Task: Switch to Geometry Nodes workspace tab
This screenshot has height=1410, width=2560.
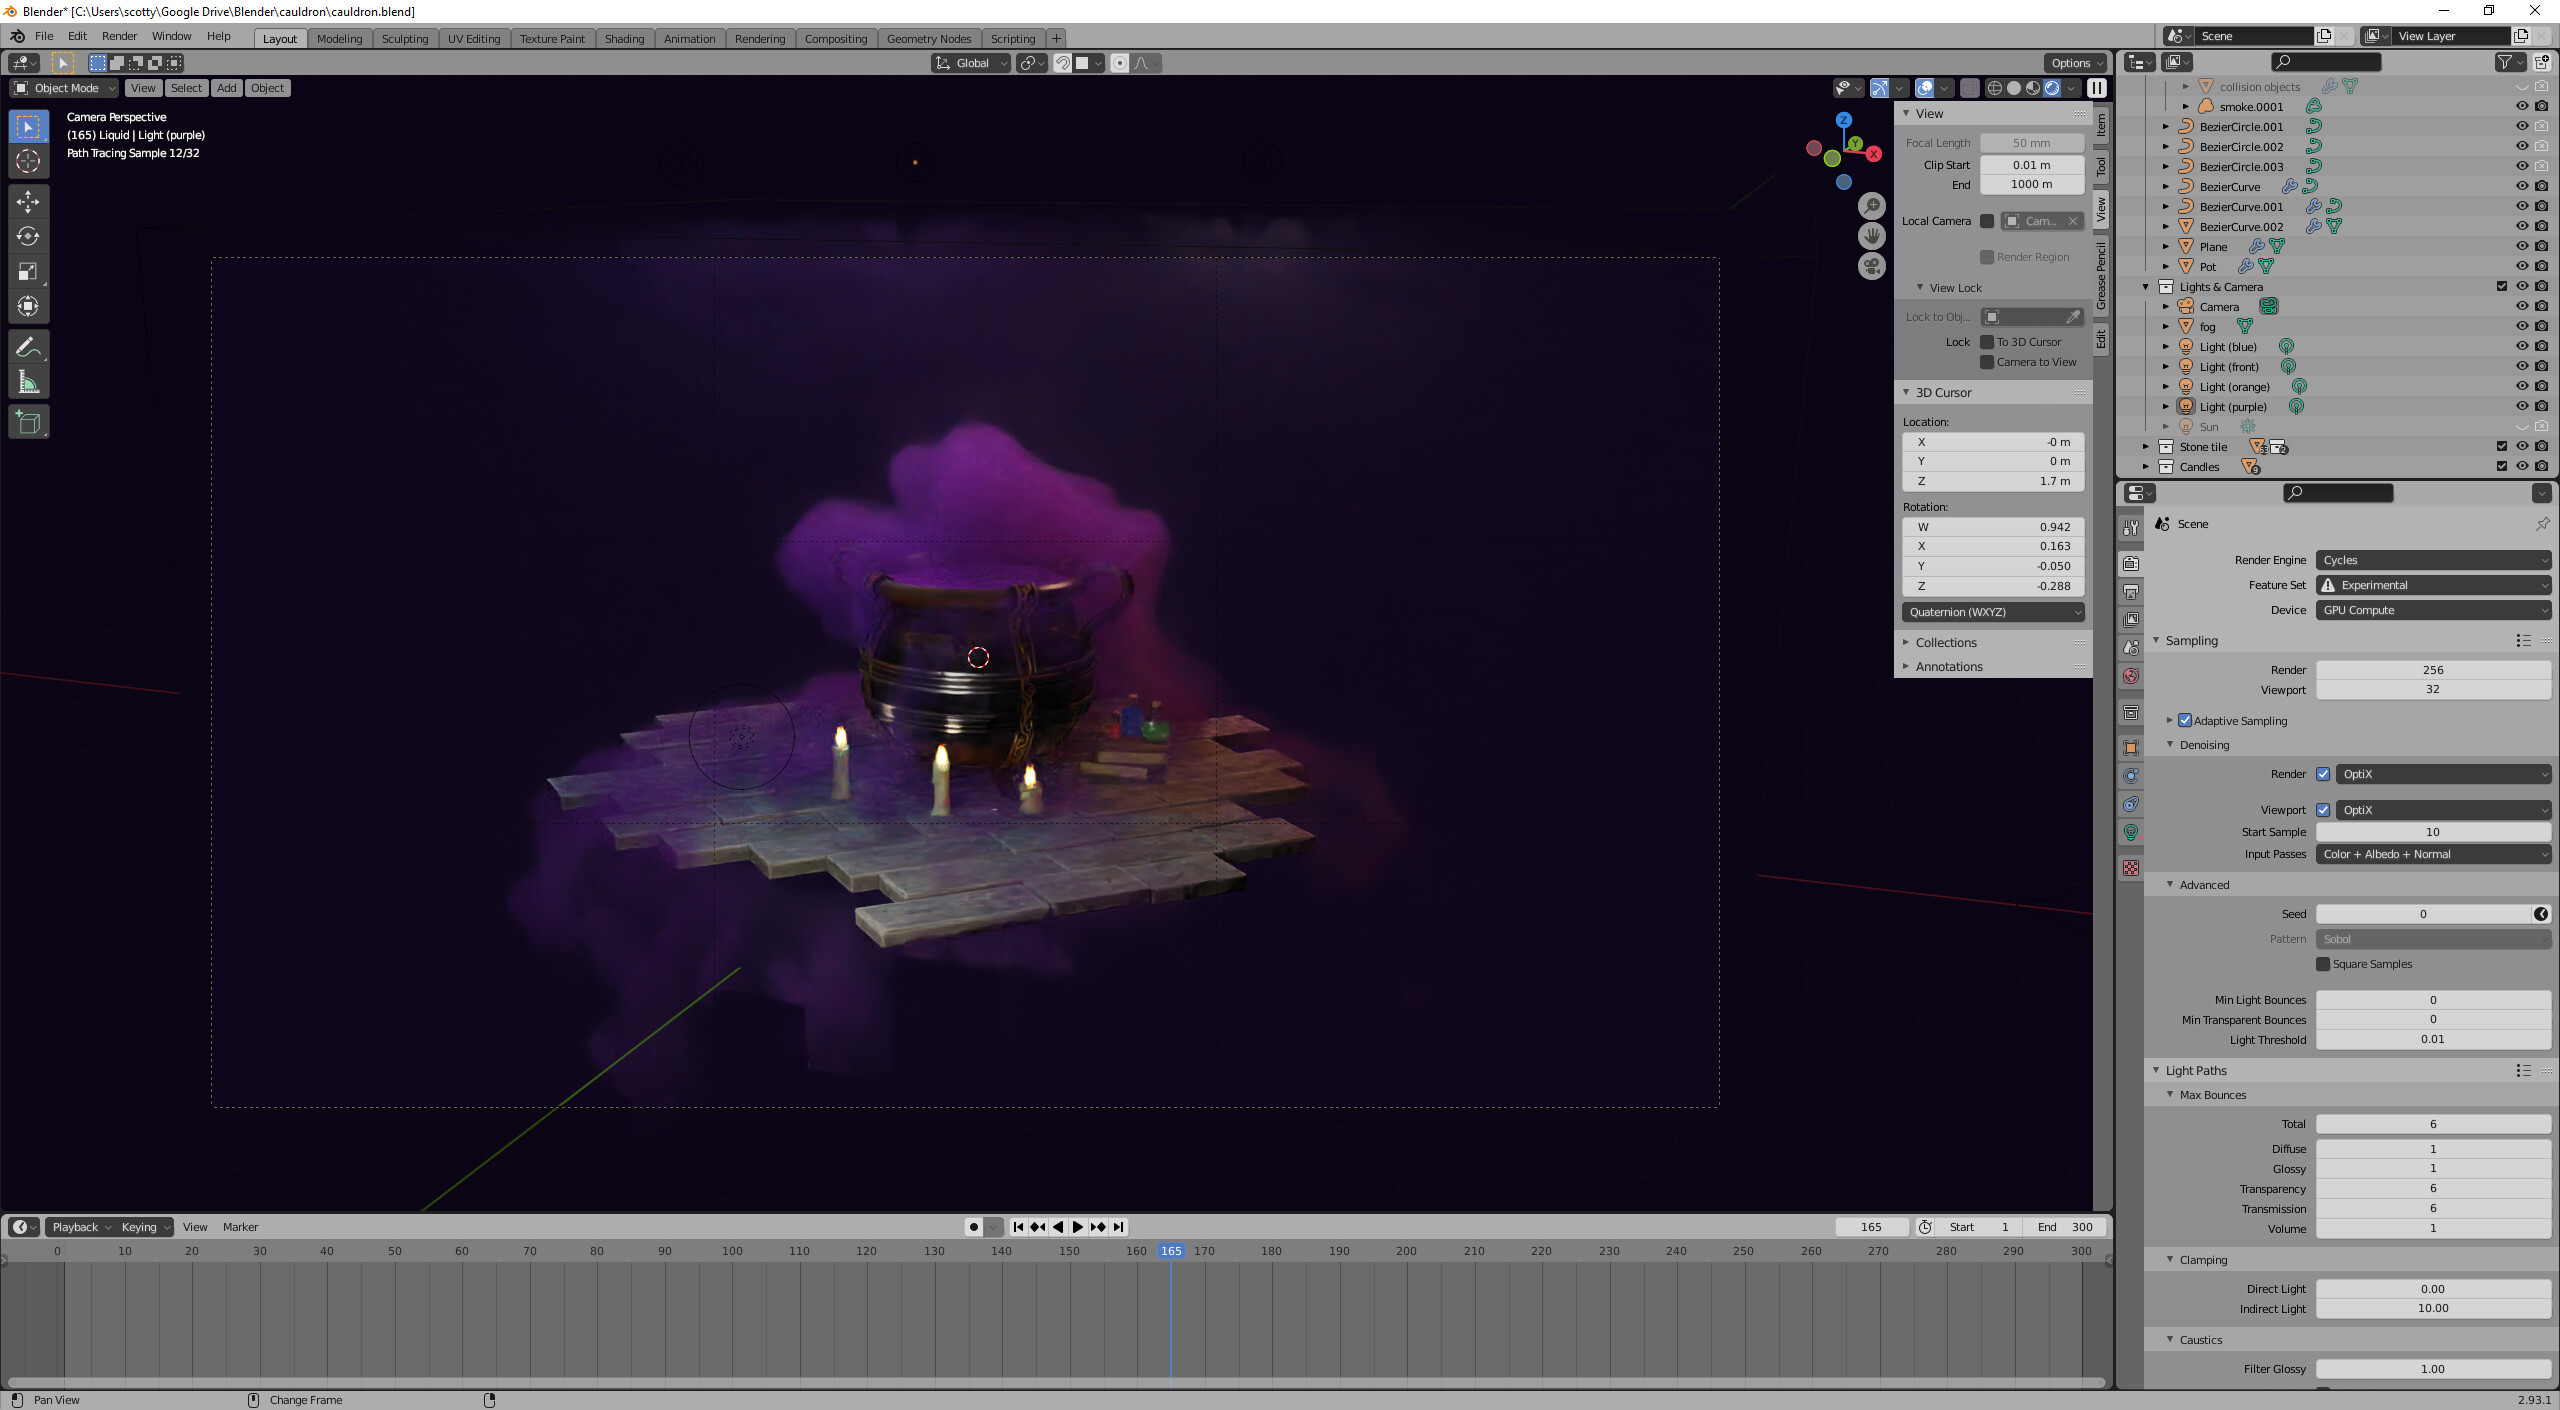Action: click(928, 39)
